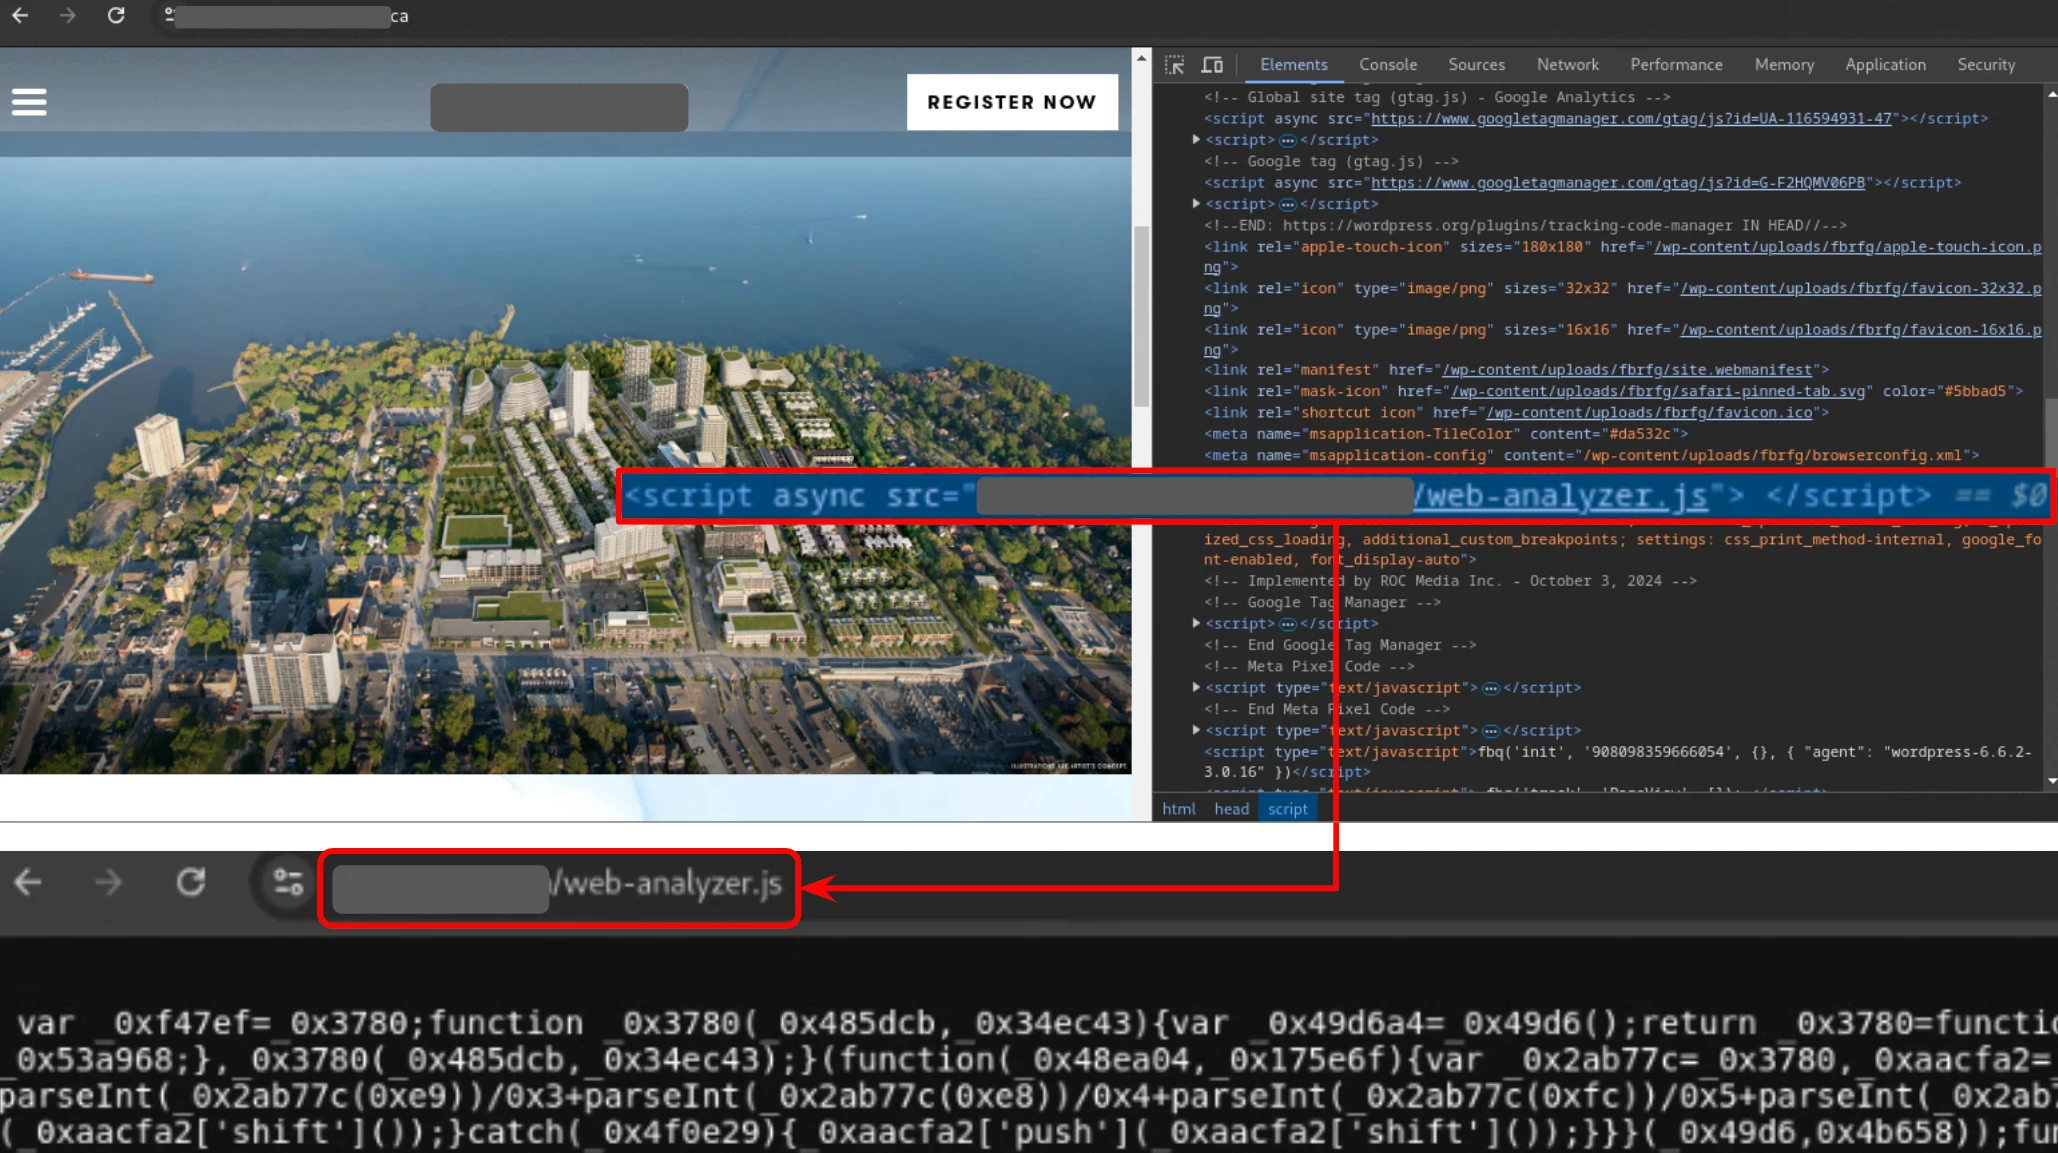Click the back arrow in lower browser window
This screenshot has width=2058, height=1153.
click(28, 882)
